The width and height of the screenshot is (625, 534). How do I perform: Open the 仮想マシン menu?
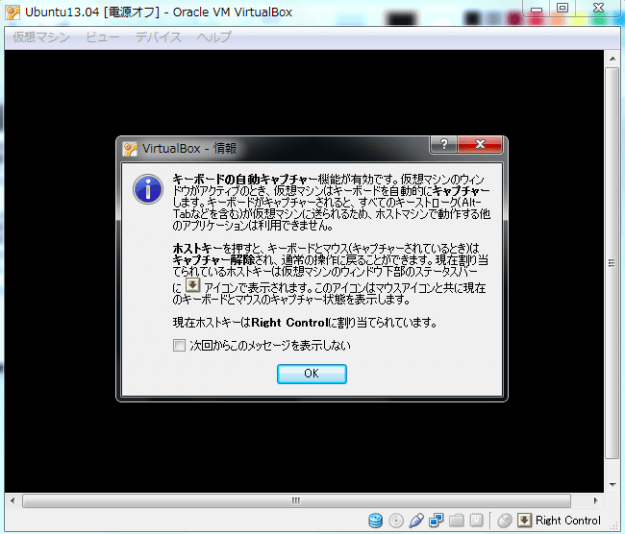(x=40, y=37)
